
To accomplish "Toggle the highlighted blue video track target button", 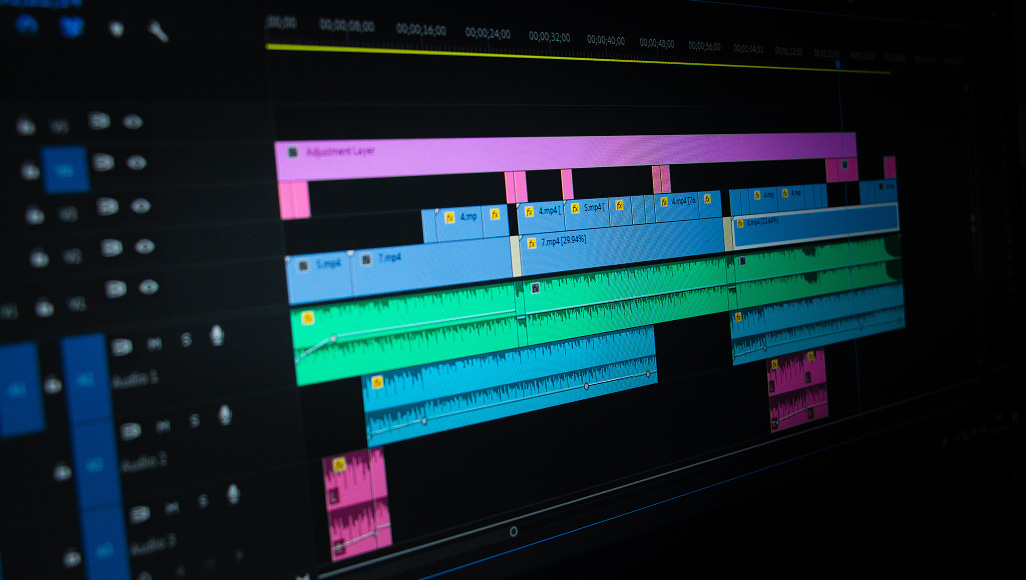I will tap(65, 171).
